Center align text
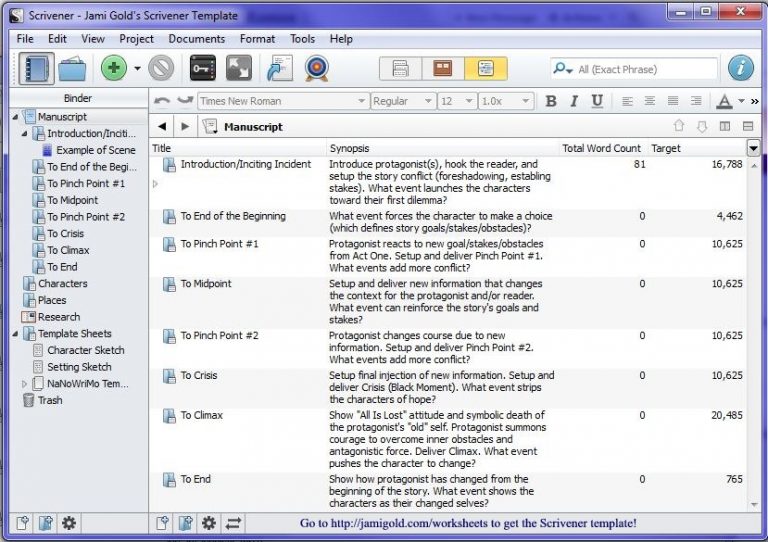The height and width of the screenshot is (542, 768). tap(649, 101)
